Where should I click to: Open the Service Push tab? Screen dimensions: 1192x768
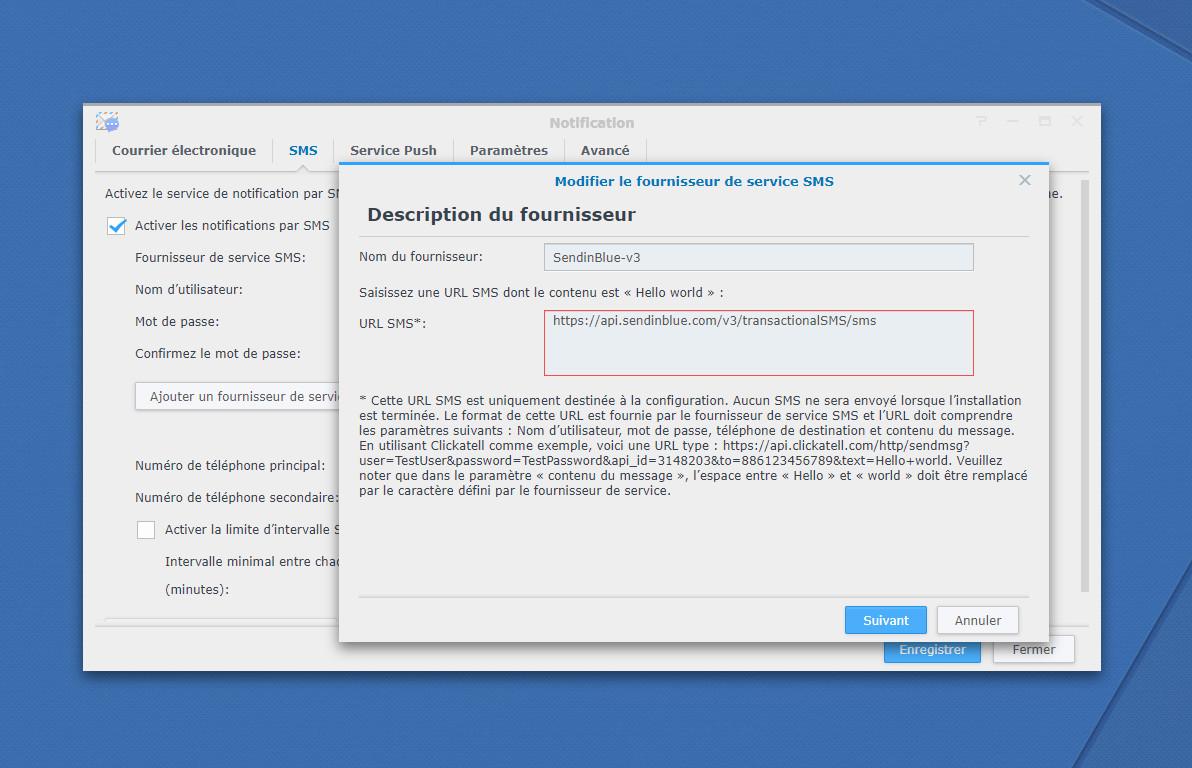click(x=393, y=151)
